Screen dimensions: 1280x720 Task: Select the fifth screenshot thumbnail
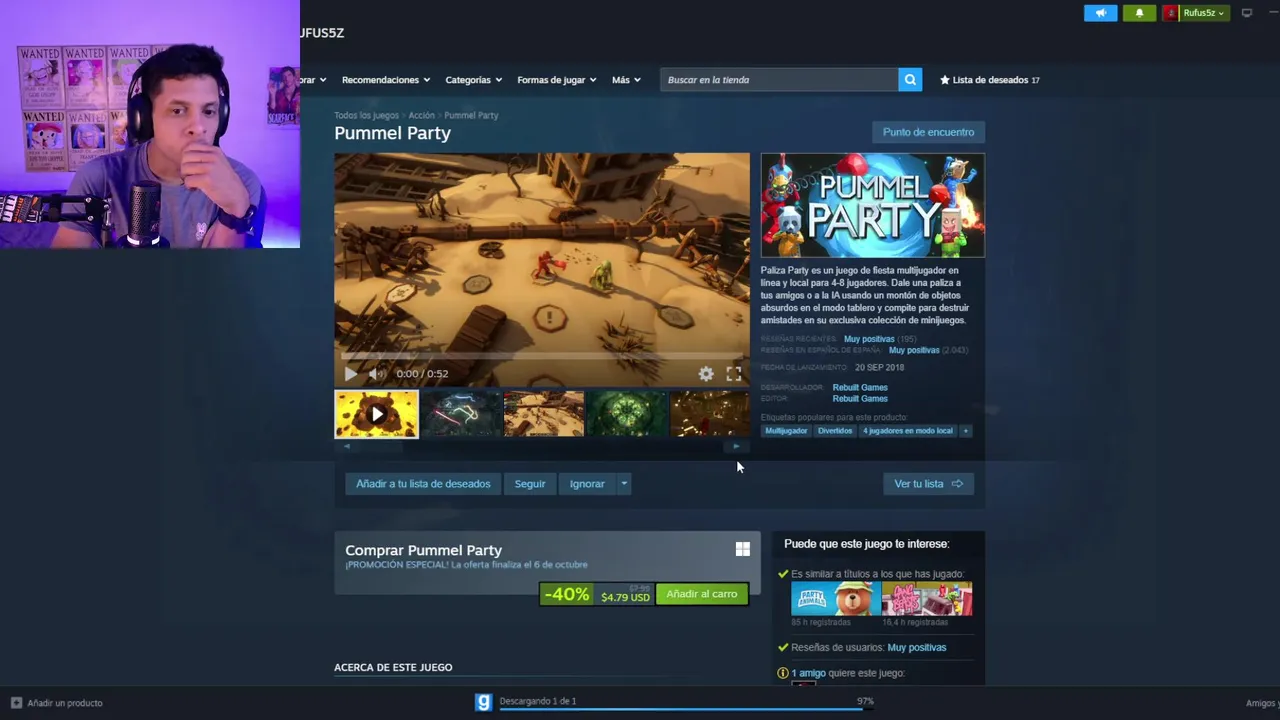click(x=709, y=414)
